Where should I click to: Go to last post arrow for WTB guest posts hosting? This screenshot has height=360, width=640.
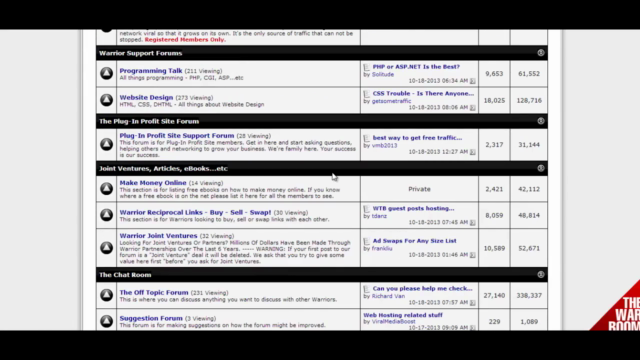(473, 222)
